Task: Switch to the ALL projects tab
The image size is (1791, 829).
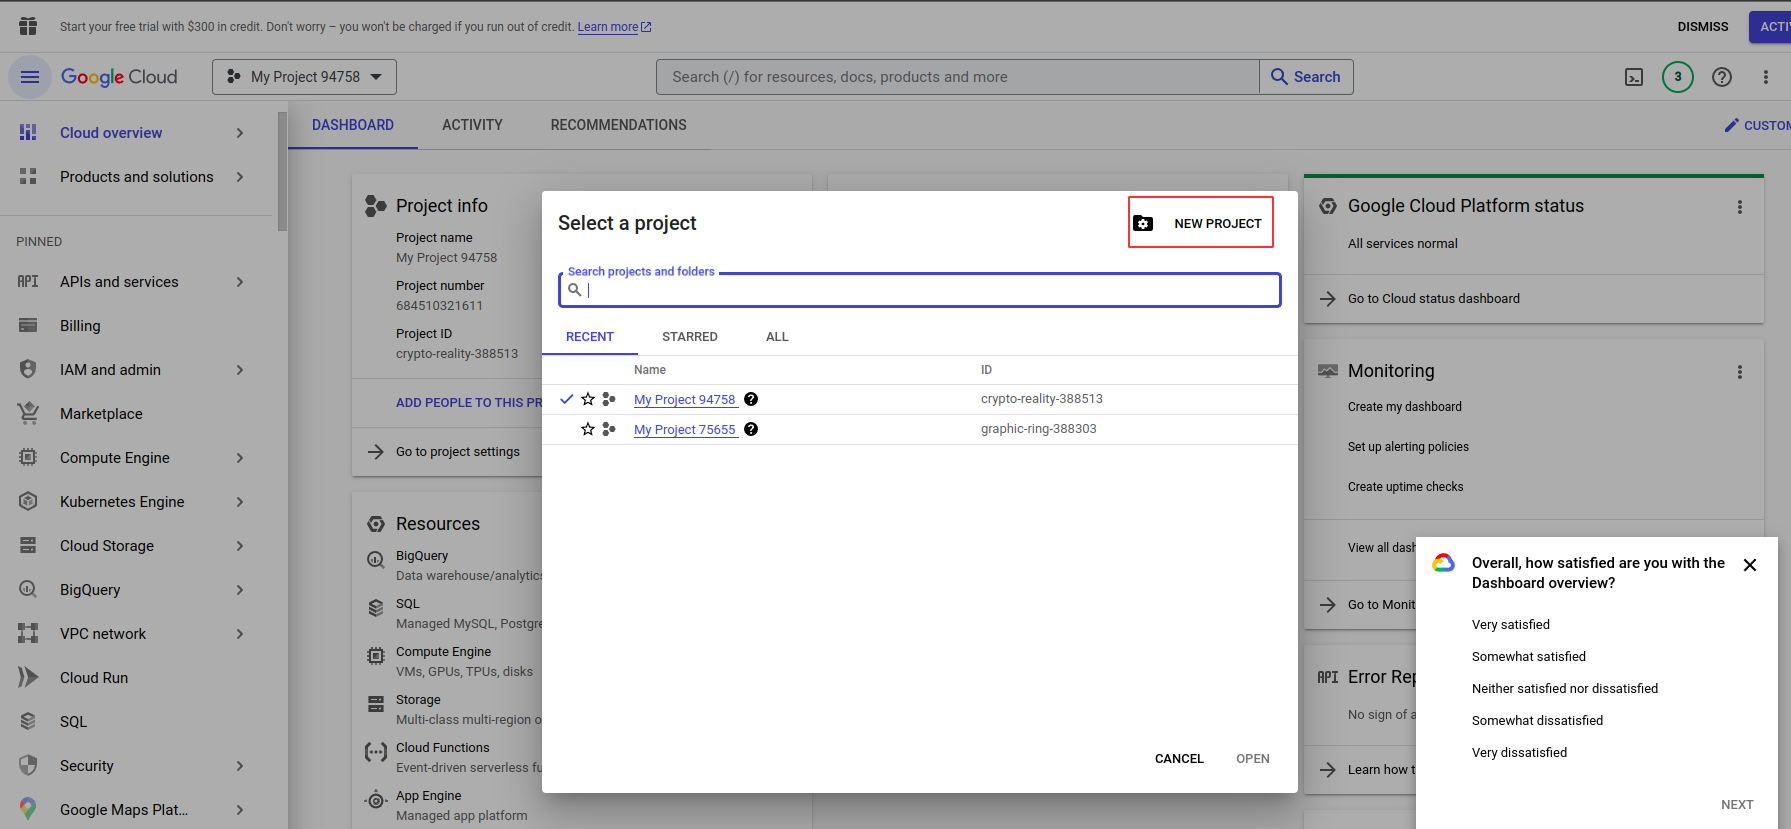Action: click(777, 337)
